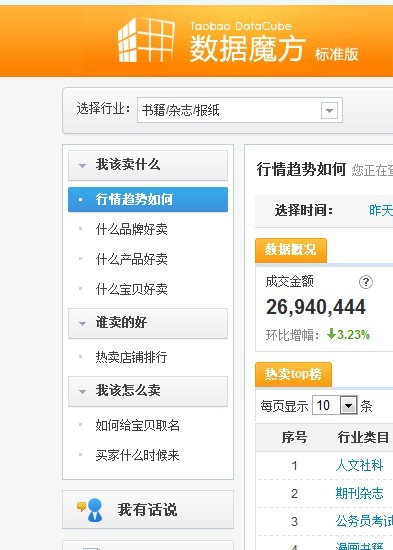
Task: Open the 选择行业 dropdown arrow
Action: point(329,110)
